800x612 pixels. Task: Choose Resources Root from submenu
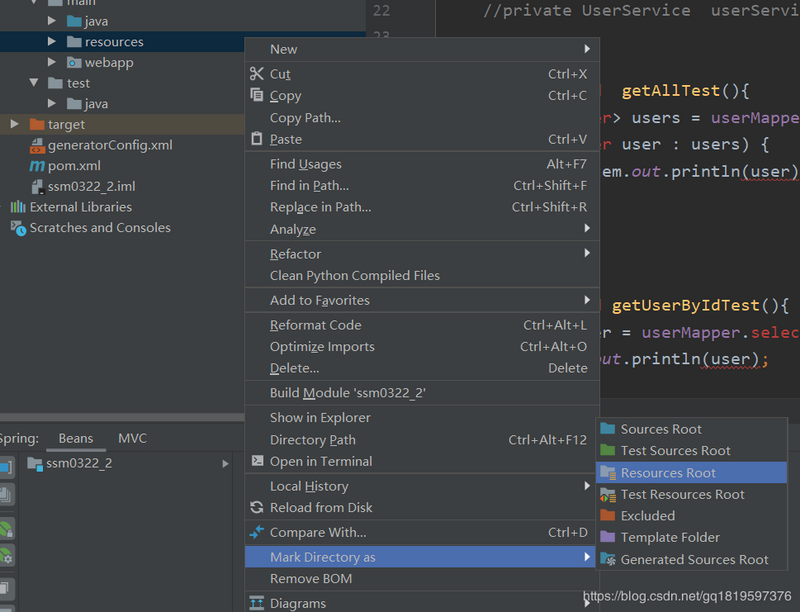coord(668,473)
